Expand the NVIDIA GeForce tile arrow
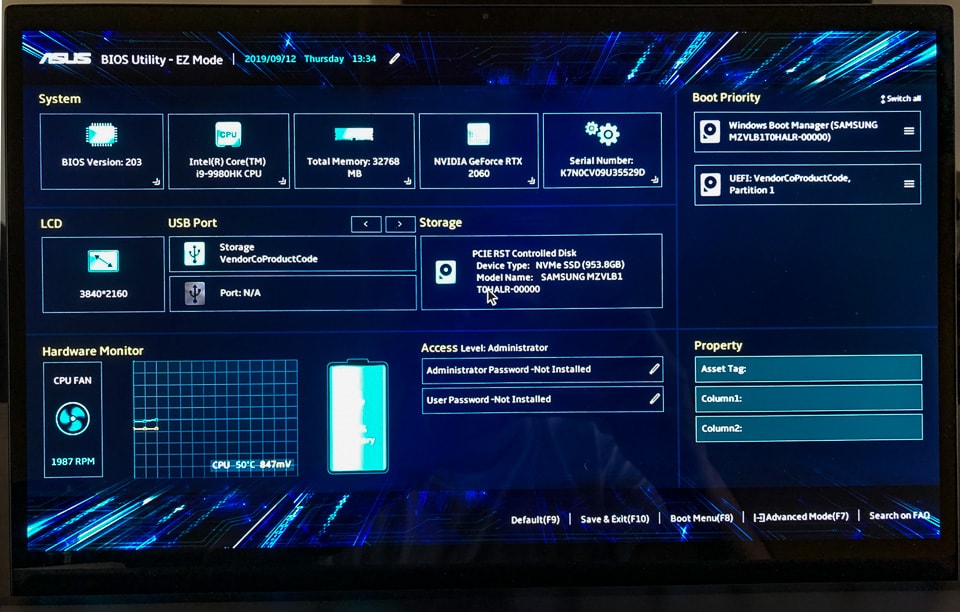 (x=531, y=181)
